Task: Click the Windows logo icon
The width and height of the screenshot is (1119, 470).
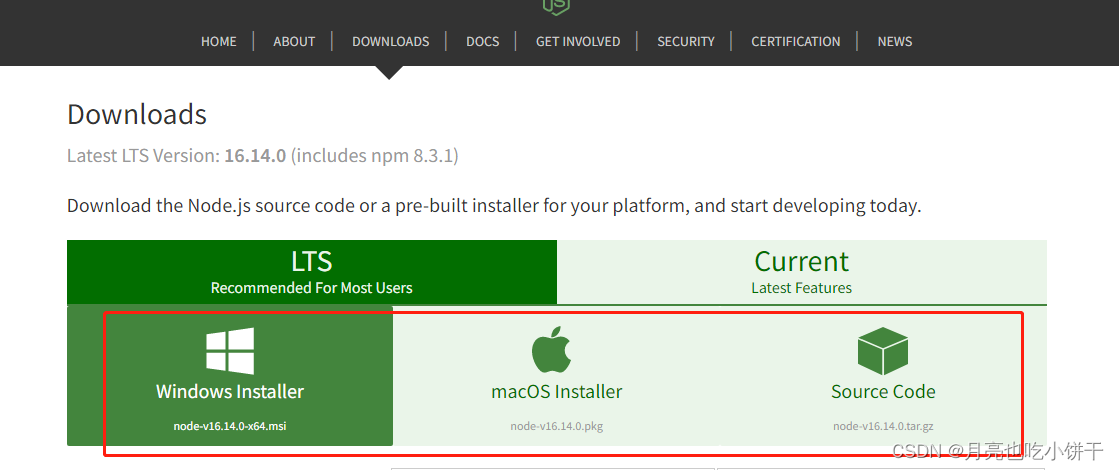Action: (230, 351)
